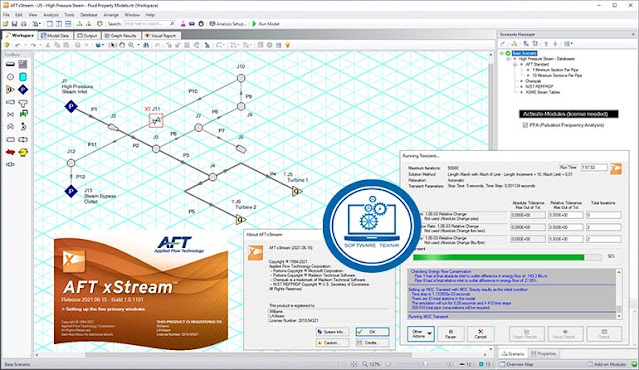Screen dimensions: 639x370
Task: Open the zoom tool dropdown arrow
Action: click(138, 45)
